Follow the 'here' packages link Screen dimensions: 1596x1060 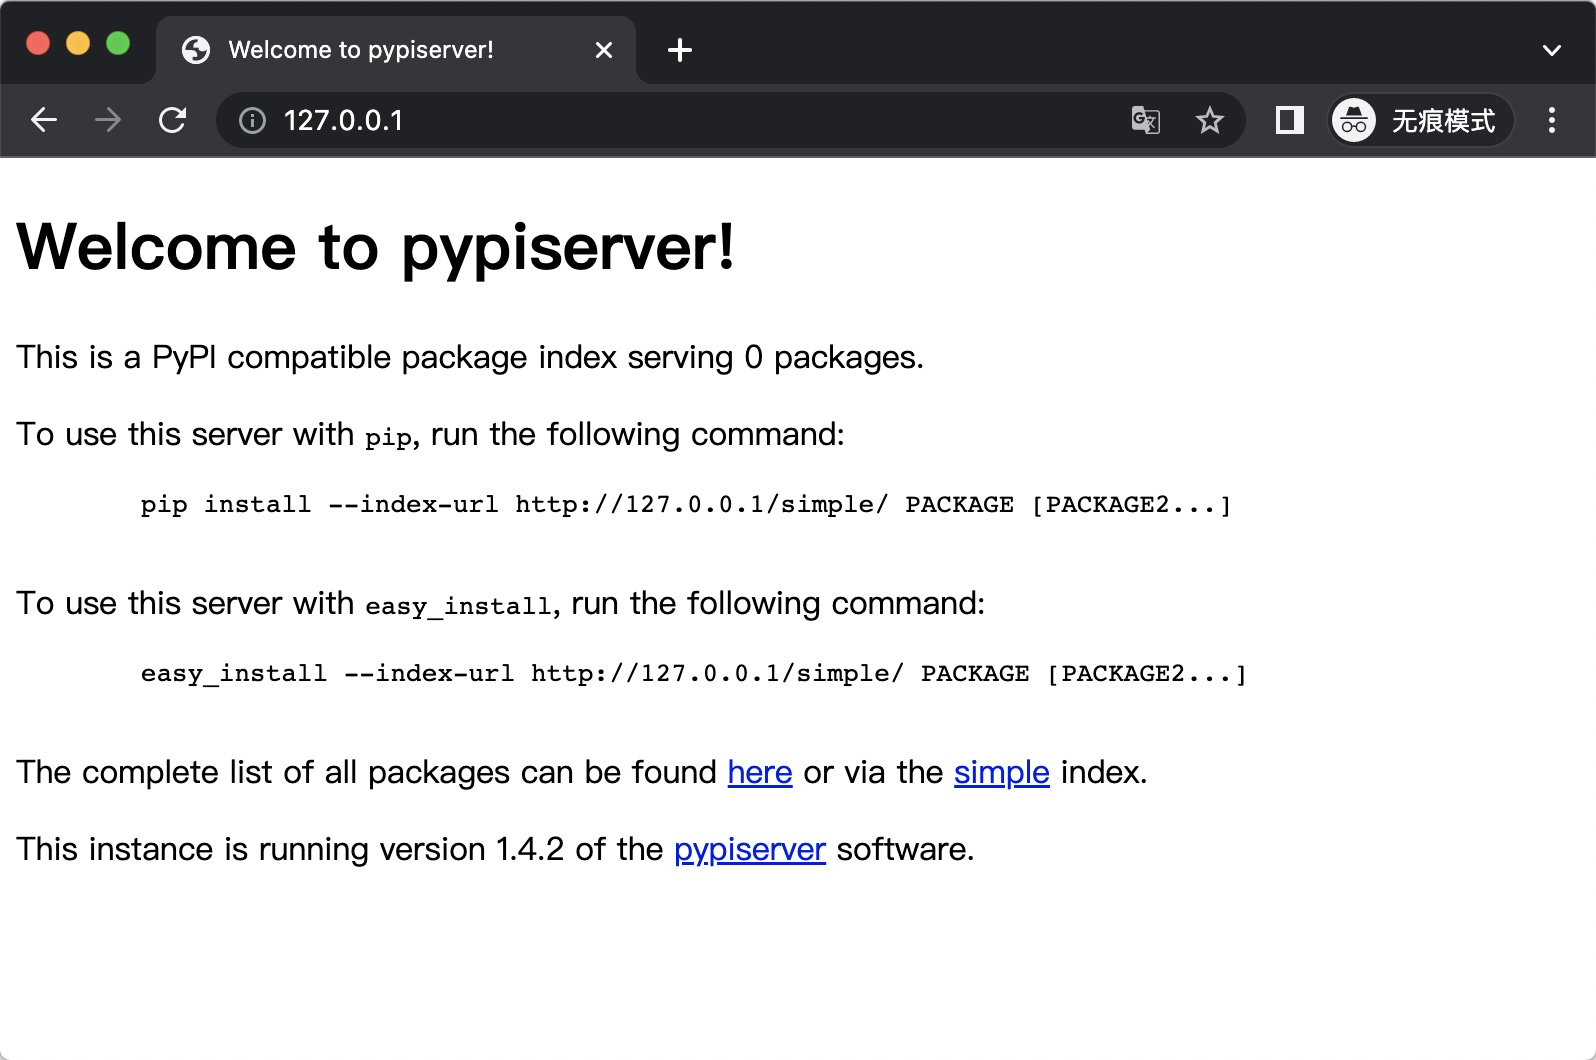[x=760, y=773]
